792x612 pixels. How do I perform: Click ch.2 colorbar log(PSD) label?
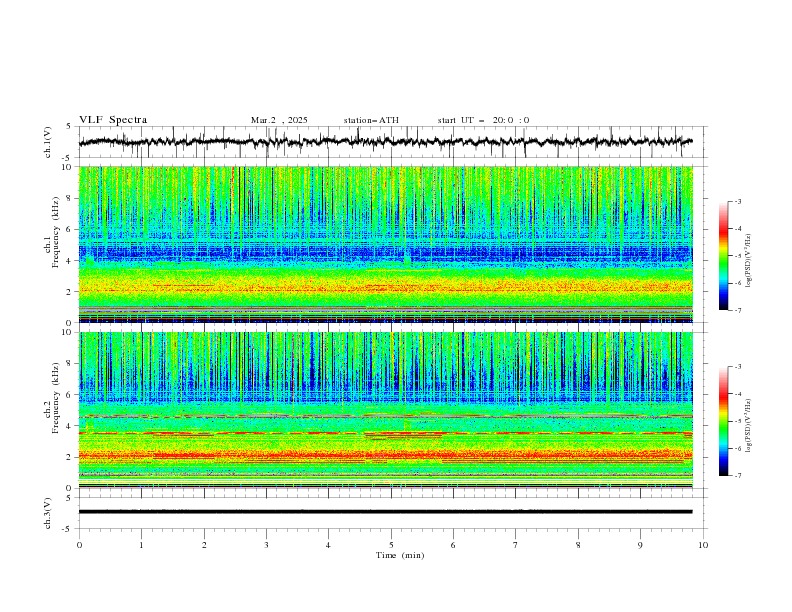[x=749, y=426]
